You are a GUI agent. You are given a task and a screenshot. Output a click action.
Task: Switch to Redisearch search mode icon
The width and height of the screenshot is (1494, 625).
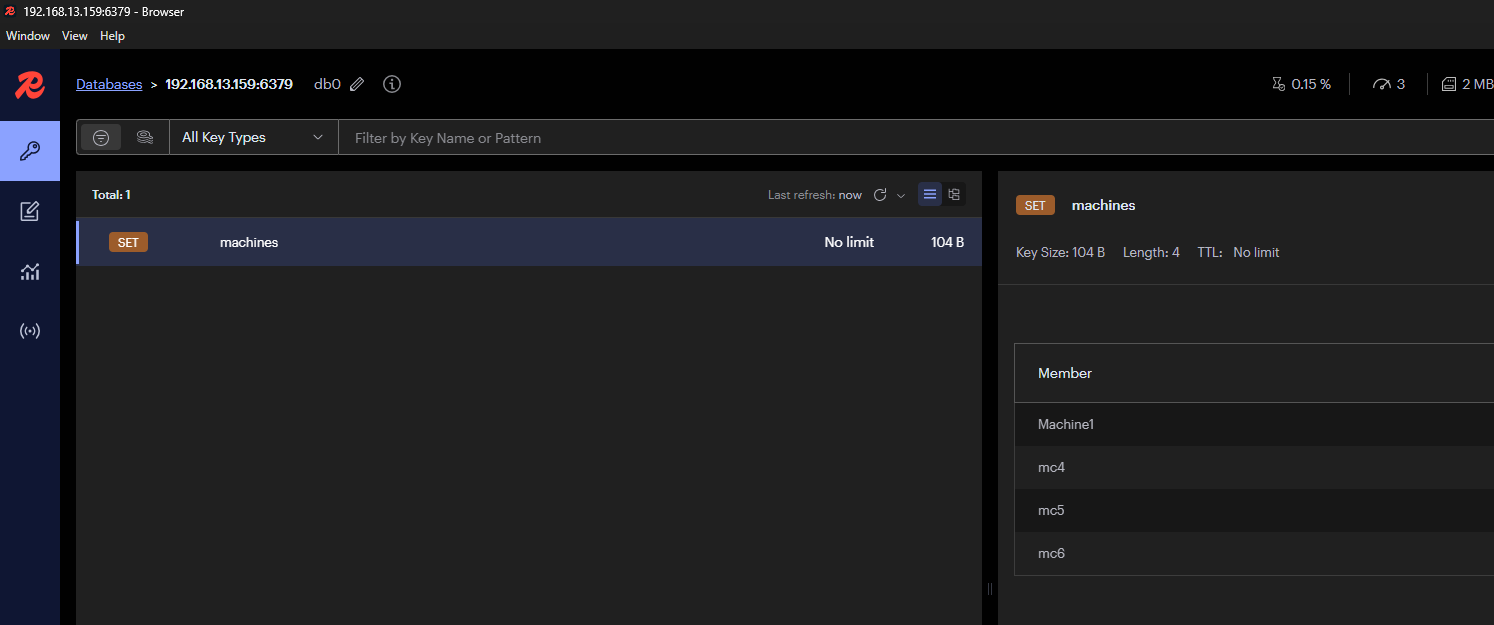click(145, 137)
